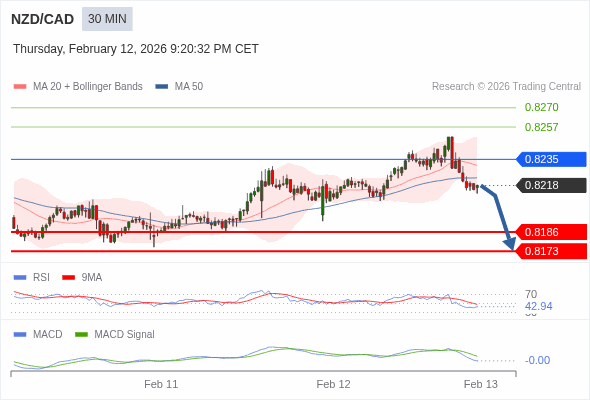Click the 'MA 20 + Bollinger Bands' legend label
The width and height of the screenshot is (590, 400).
tap(88, 87)
